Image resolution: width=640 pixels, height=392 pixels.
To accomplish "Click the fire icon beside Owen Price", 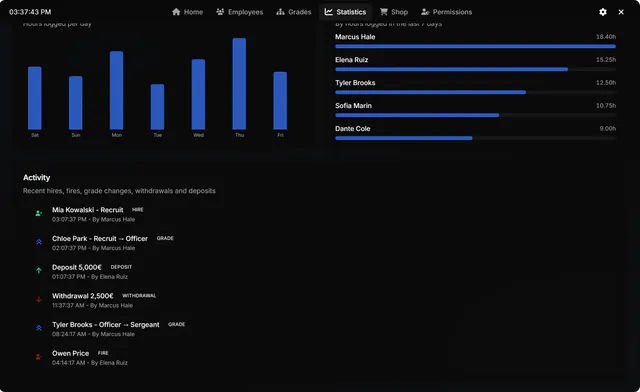I will tap(38, 356).
